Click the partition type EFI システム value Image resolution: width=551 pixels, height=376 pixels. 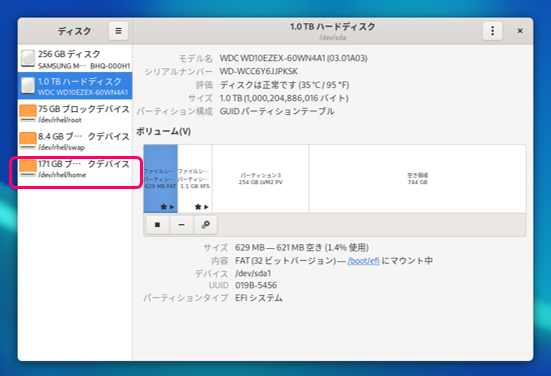(259, 298)
